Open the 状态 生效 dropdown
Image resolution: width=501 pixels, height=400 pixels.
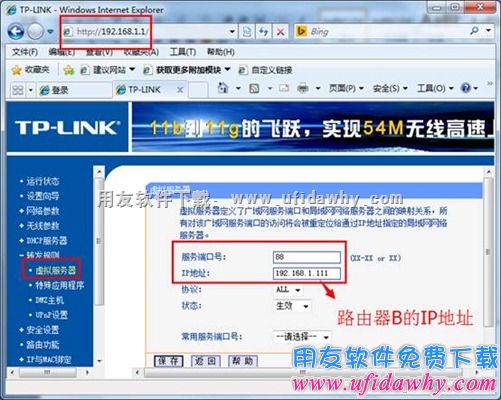point(292,306)
